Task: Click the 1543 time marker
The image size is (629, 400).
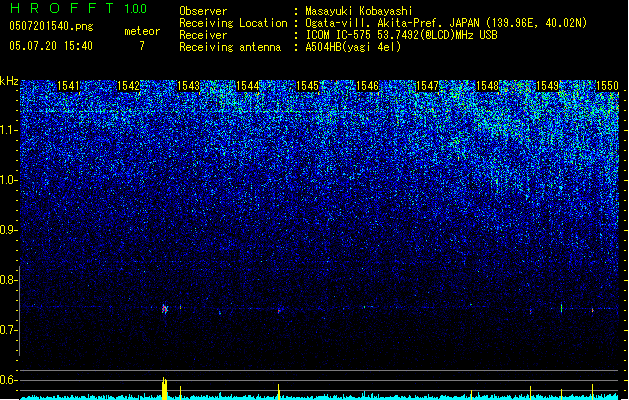Action: point(188,86)
